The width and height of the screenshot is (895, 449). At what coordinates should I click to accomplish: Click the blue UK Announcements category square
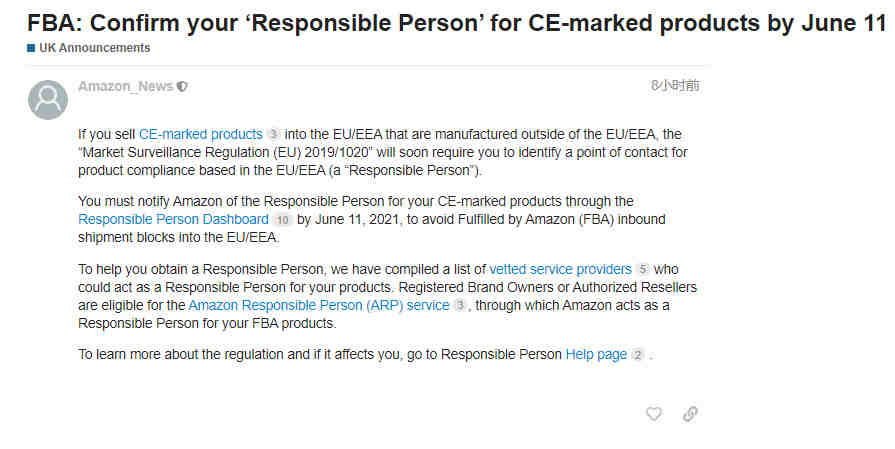coord(31,48)
